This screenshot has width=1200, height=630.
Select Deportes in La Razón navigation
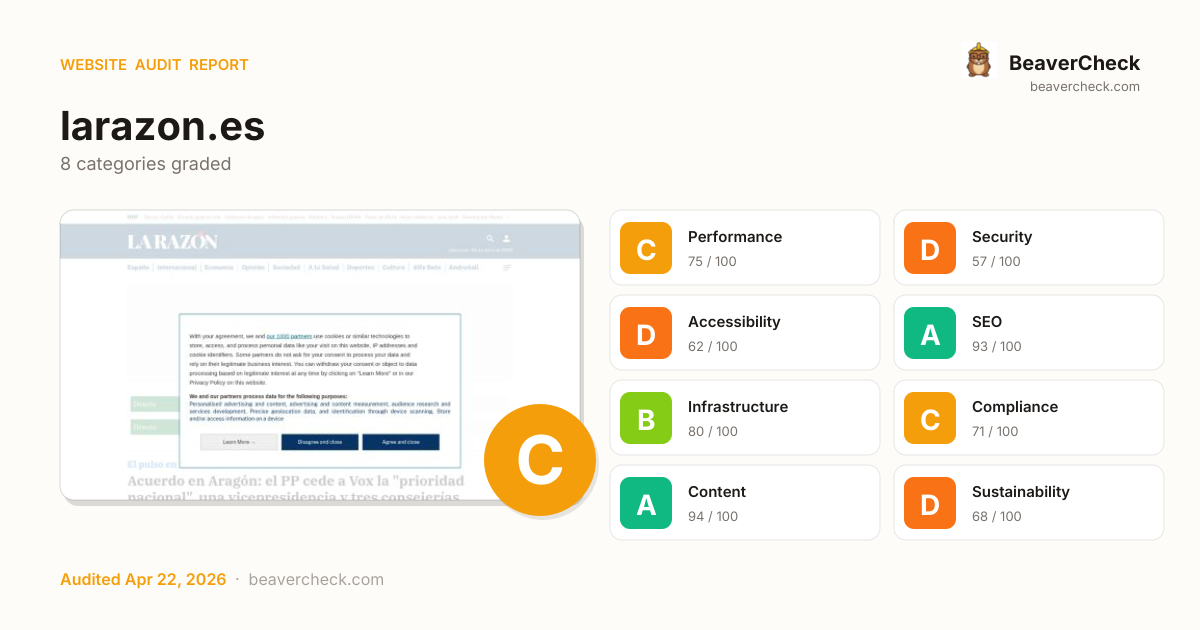[360, 268]
